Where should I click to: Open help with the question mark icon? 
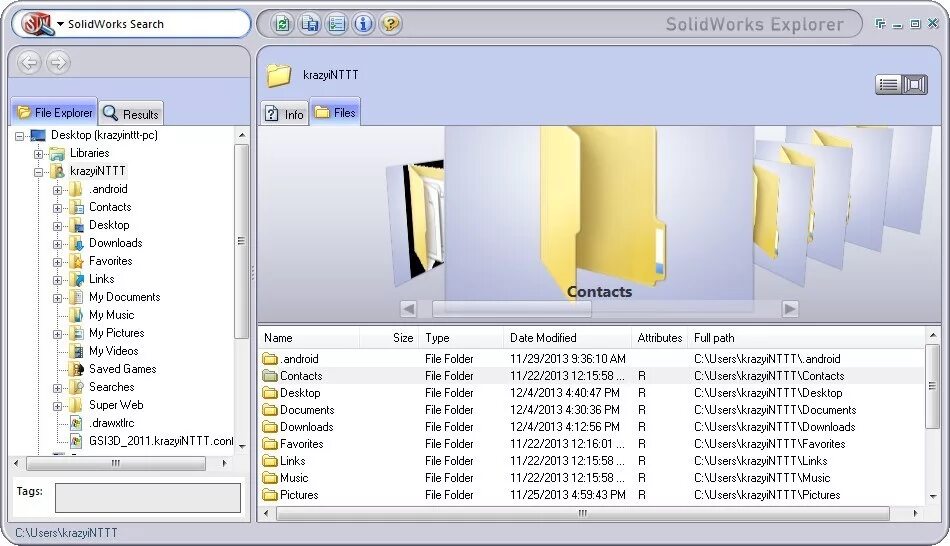tap(391, 24)
